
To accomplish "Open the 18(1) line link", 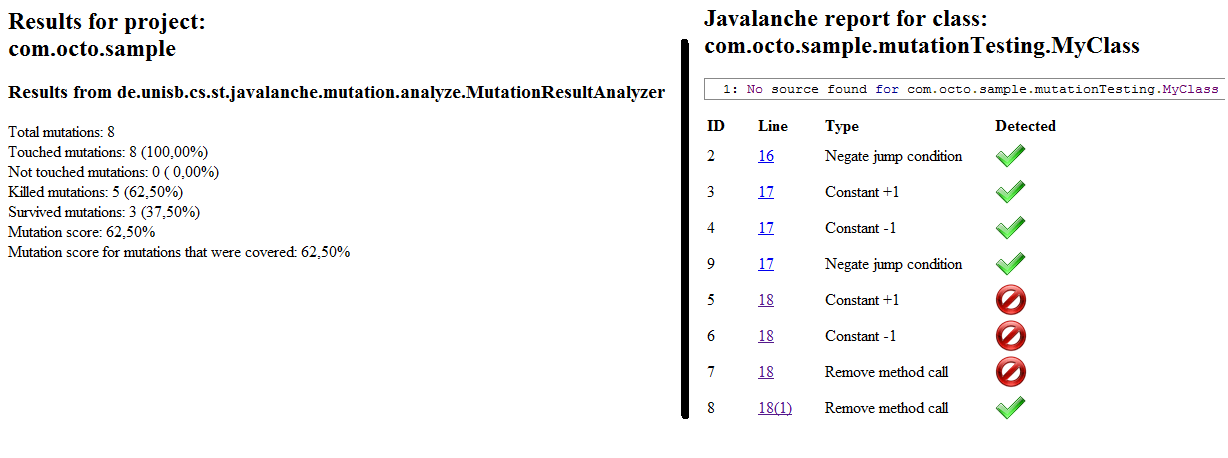I will point(775,408).
